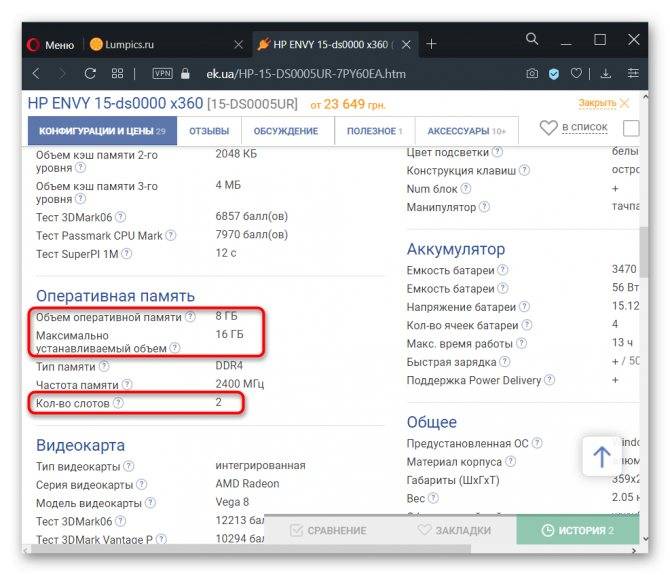Click the Сравнение compare button
This screenshot has height=575, width=670.
tap(328, 530)
